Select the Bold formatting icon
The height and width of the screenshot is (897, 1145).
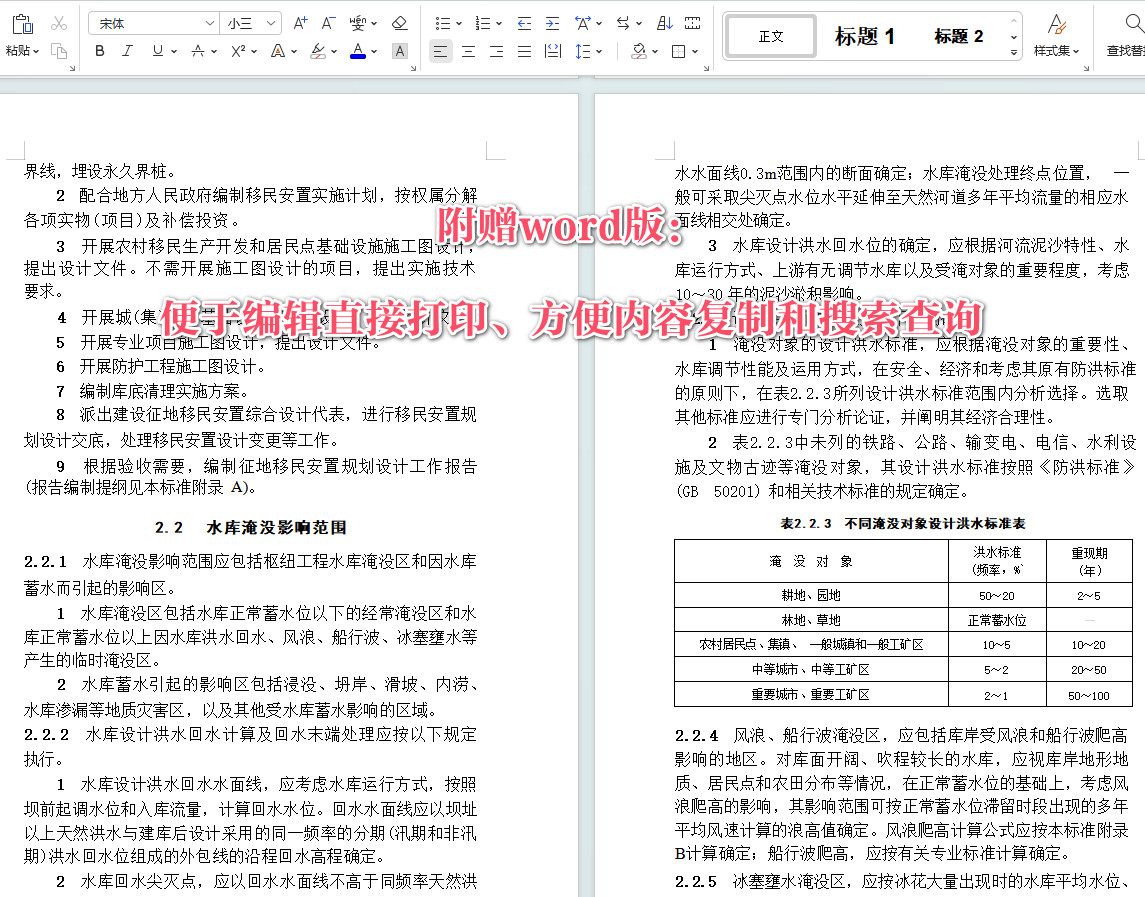point(100,50)
